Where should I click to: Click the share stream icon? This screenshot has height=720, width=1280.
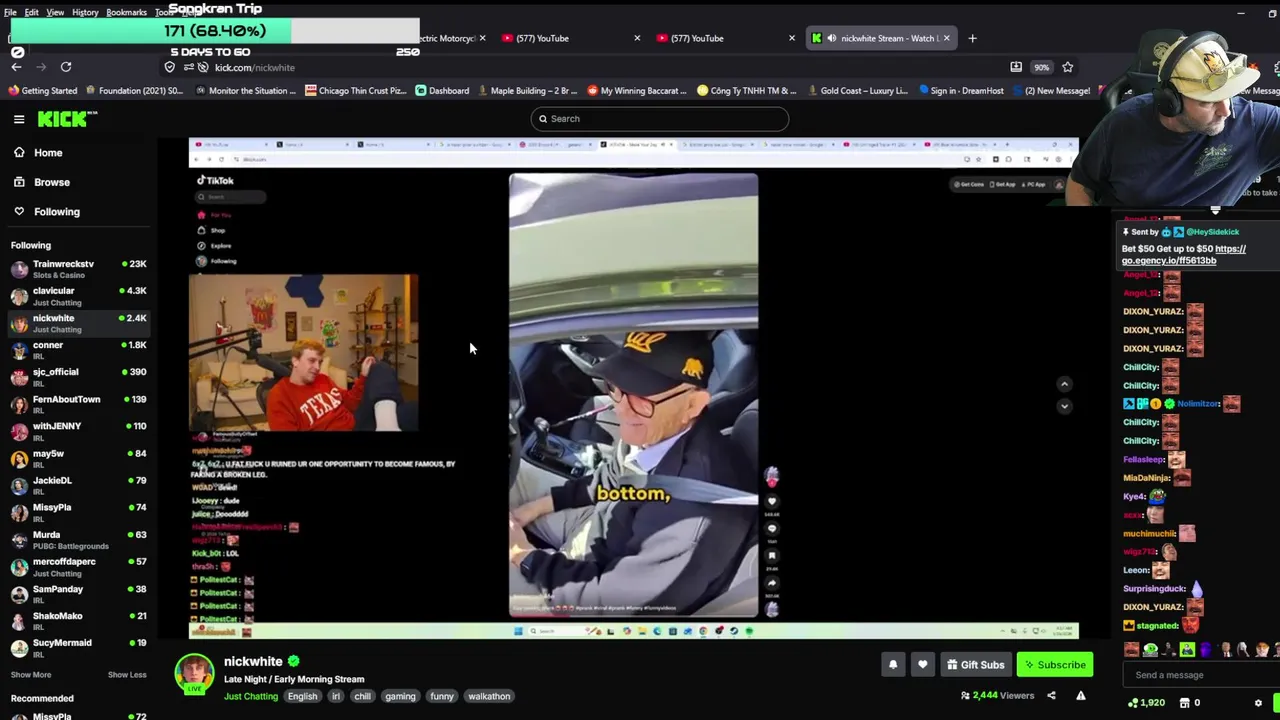coord(1051,696)
